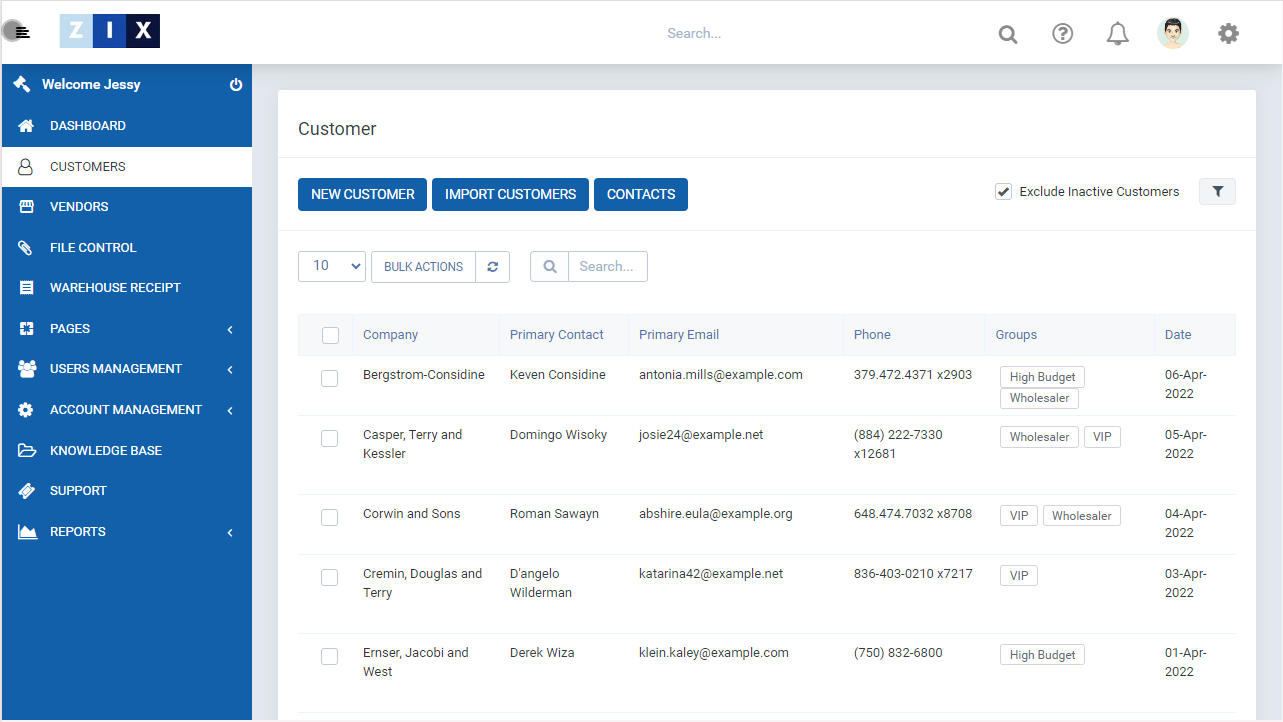1283x722 pixels.
Task: Go to Warehouse Receipt in sidebar
Action: [115, 288]
